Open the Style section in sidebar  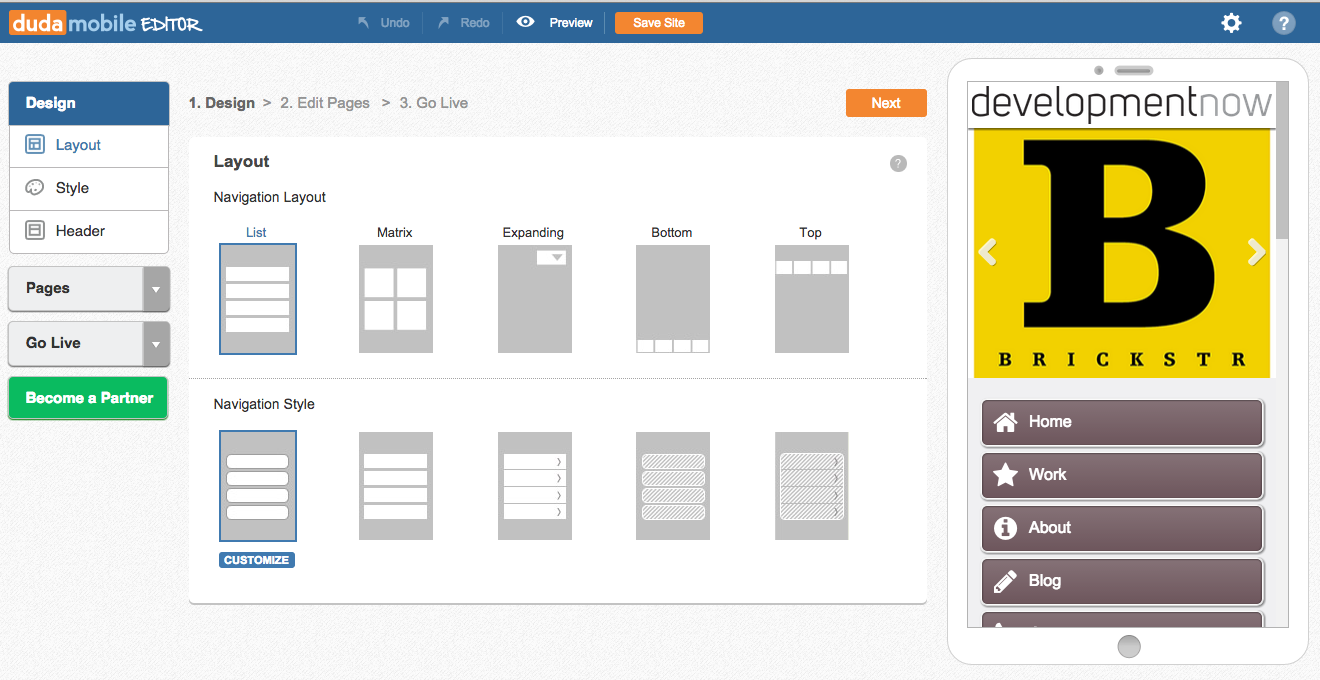click(72, 188)
